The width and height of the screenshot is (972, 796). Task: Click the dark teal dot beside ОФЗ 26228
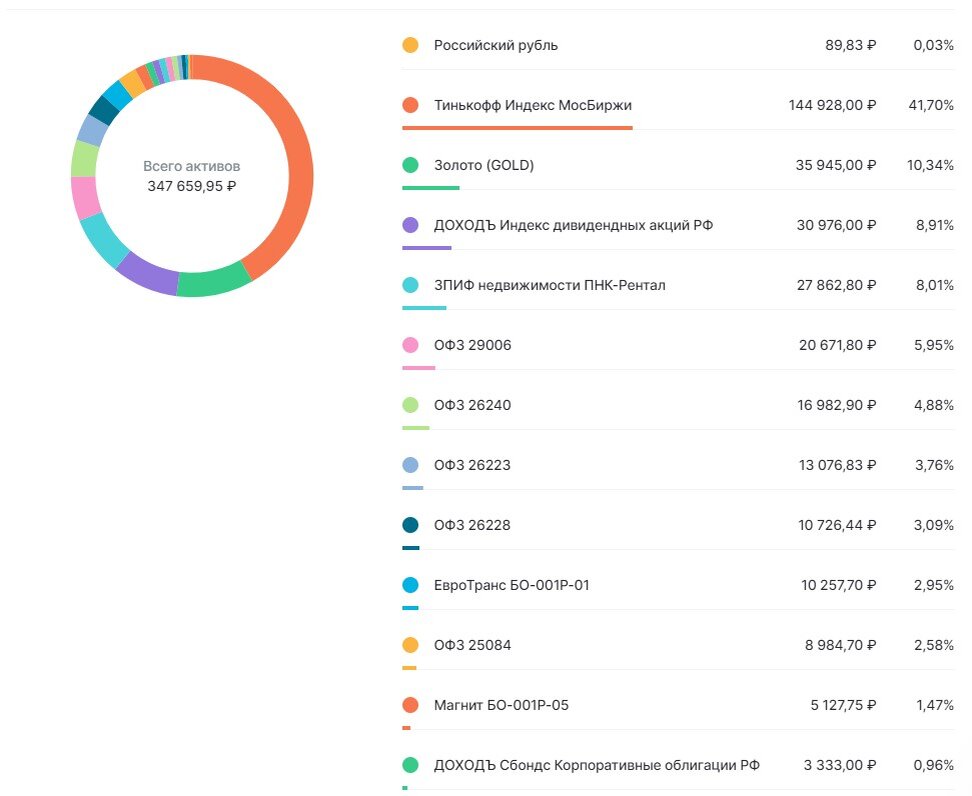pyautogui.click(x=410, y=525)
